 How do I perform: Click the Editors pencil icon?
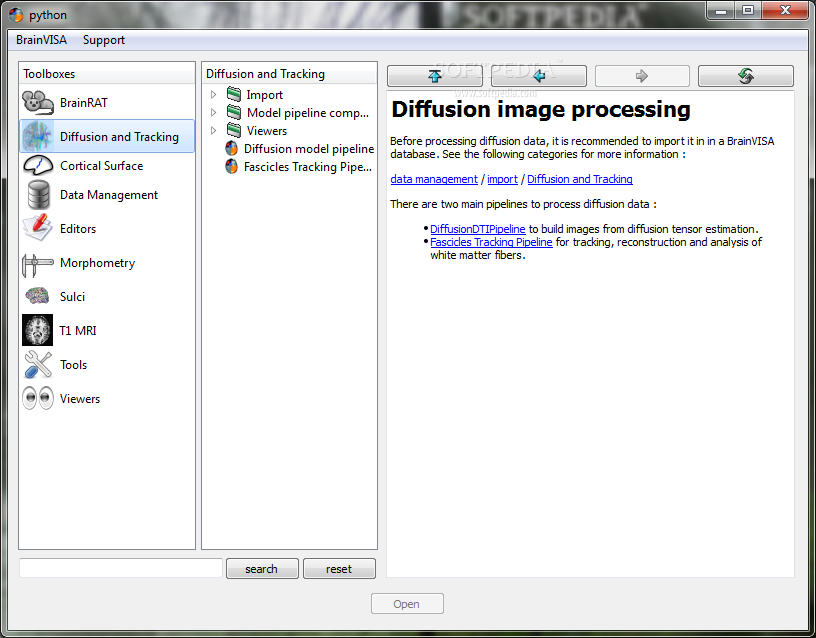click(x=37, y=228)
